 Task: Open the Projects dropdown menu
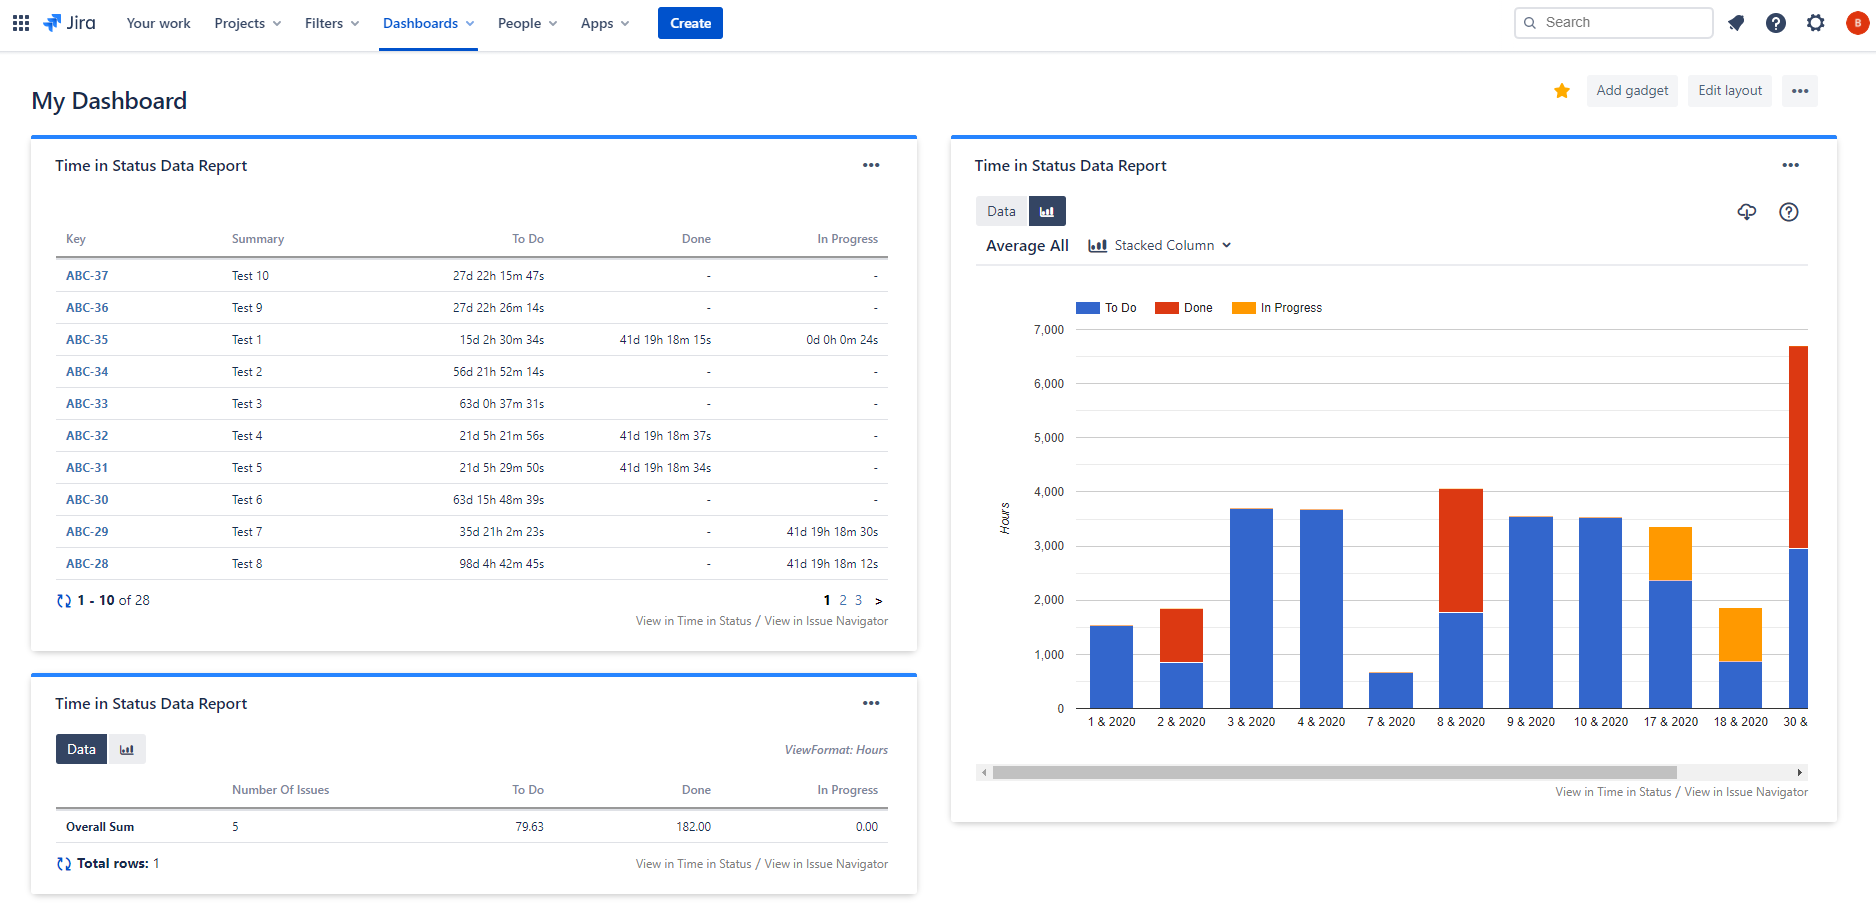click(x=247, y=23)
